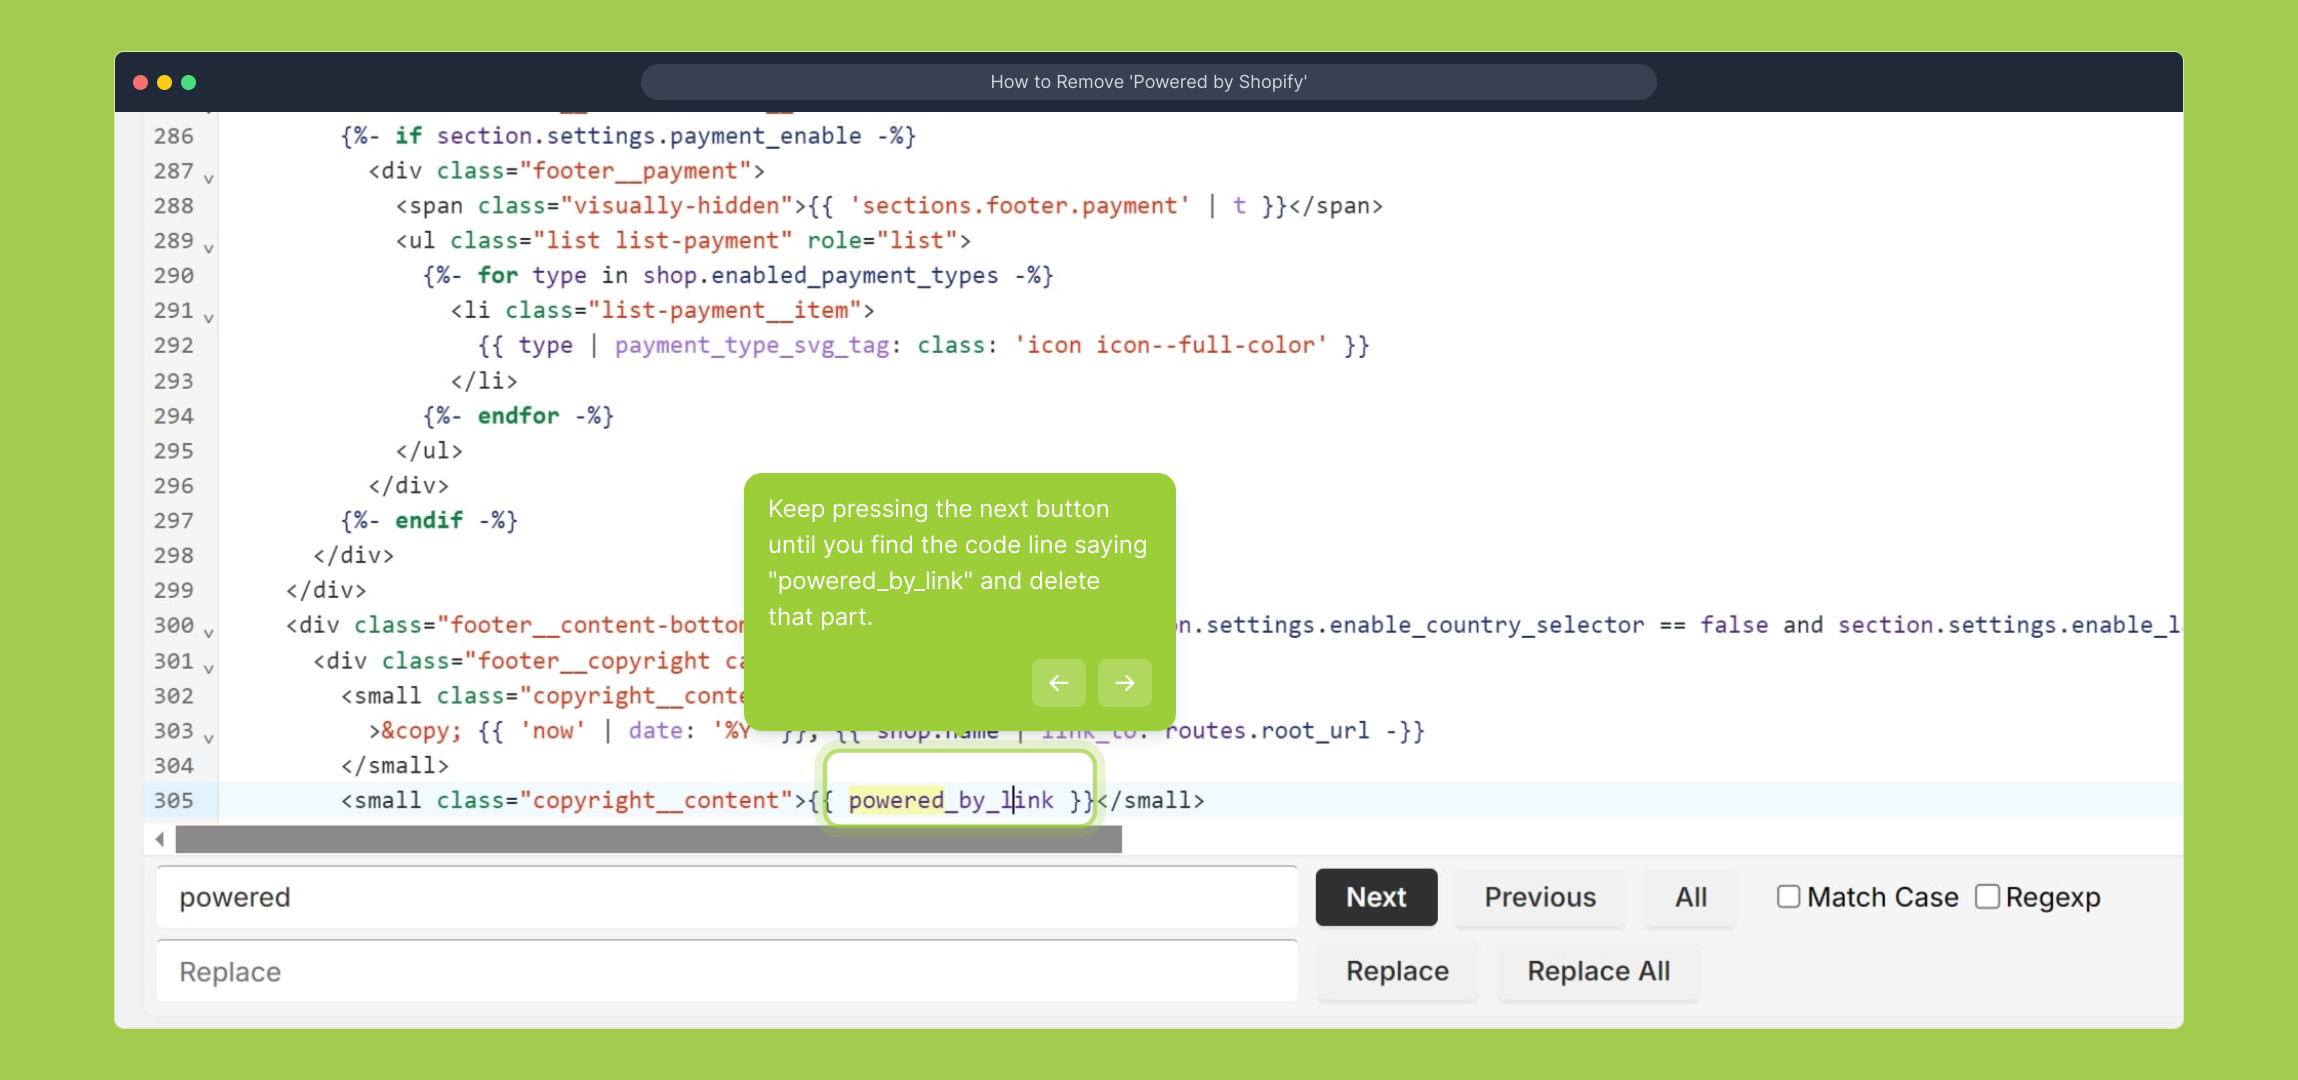Viewport: 2298px width, 1080px height.
Task: Click the horizontal scrollbar's left arrow
Action: [x=160, y=839]
